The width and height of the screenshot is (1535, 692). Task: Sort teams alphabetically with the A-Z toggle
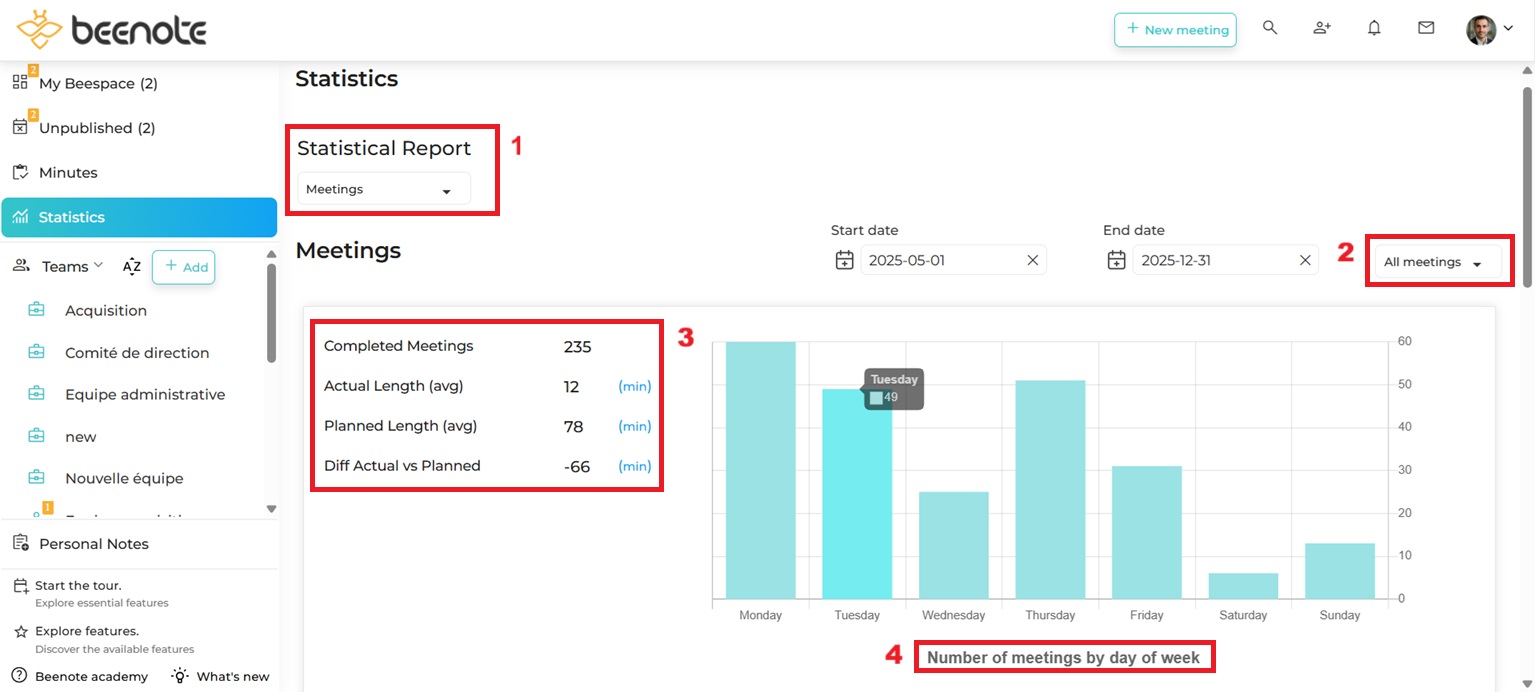[131, 267]
